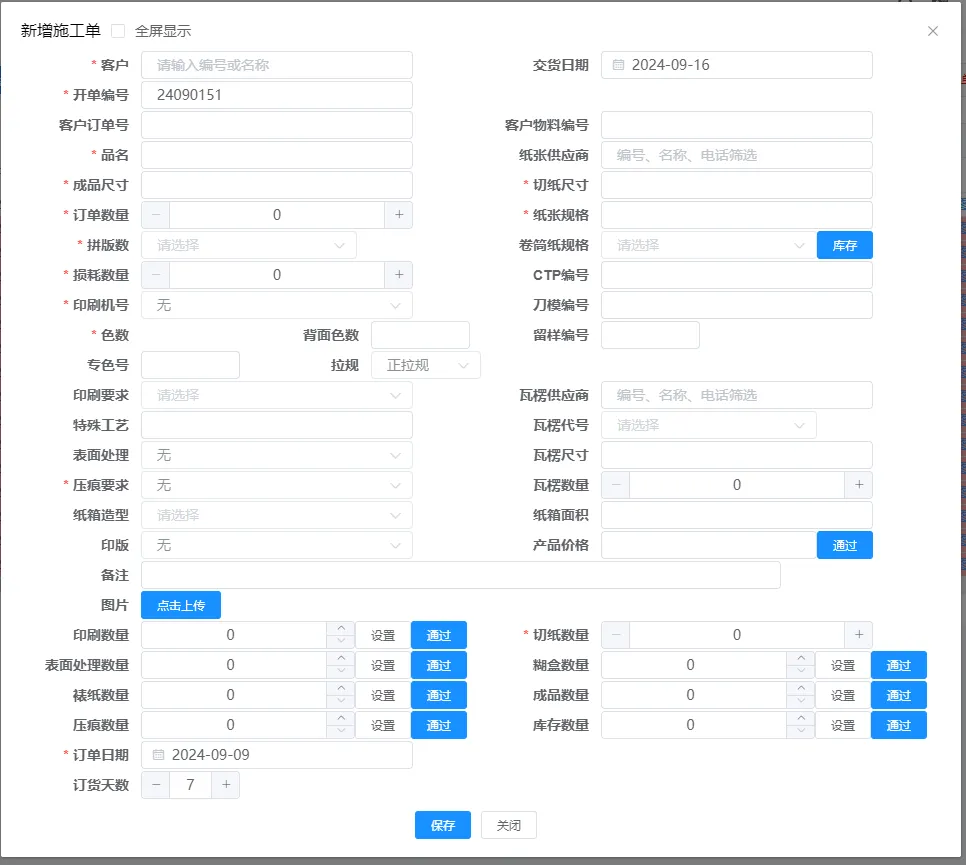This screenshot has height=865, width=966.
Task: Increase 瓦楞数量 with the plus icon
Action: pyautogui.click(x=859, y=485)
